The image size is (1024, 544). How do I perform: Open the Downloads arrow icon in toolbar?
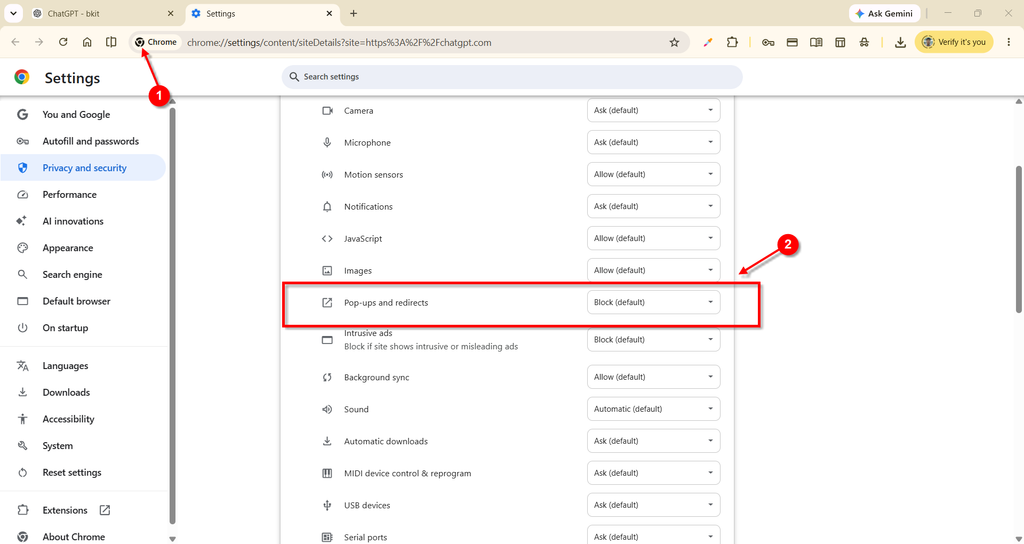click(x=900, y=42)
